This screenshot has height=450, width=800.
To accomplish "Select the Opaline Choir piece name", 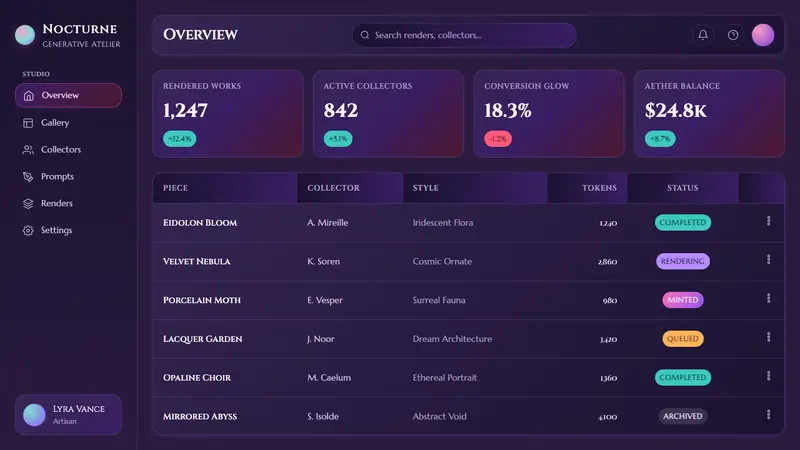I will point(197,378).
